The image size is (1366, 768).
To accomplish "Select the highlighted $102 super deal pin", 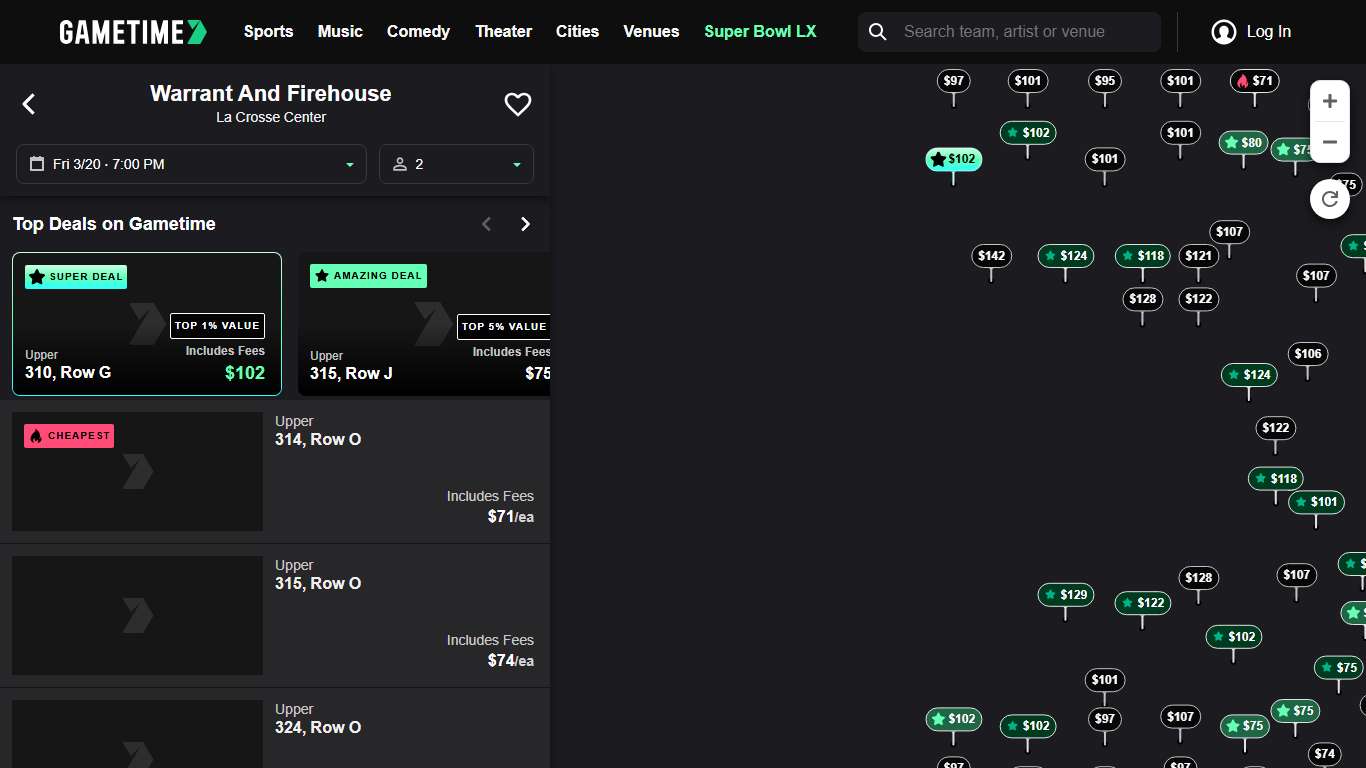I will (953, 159).
